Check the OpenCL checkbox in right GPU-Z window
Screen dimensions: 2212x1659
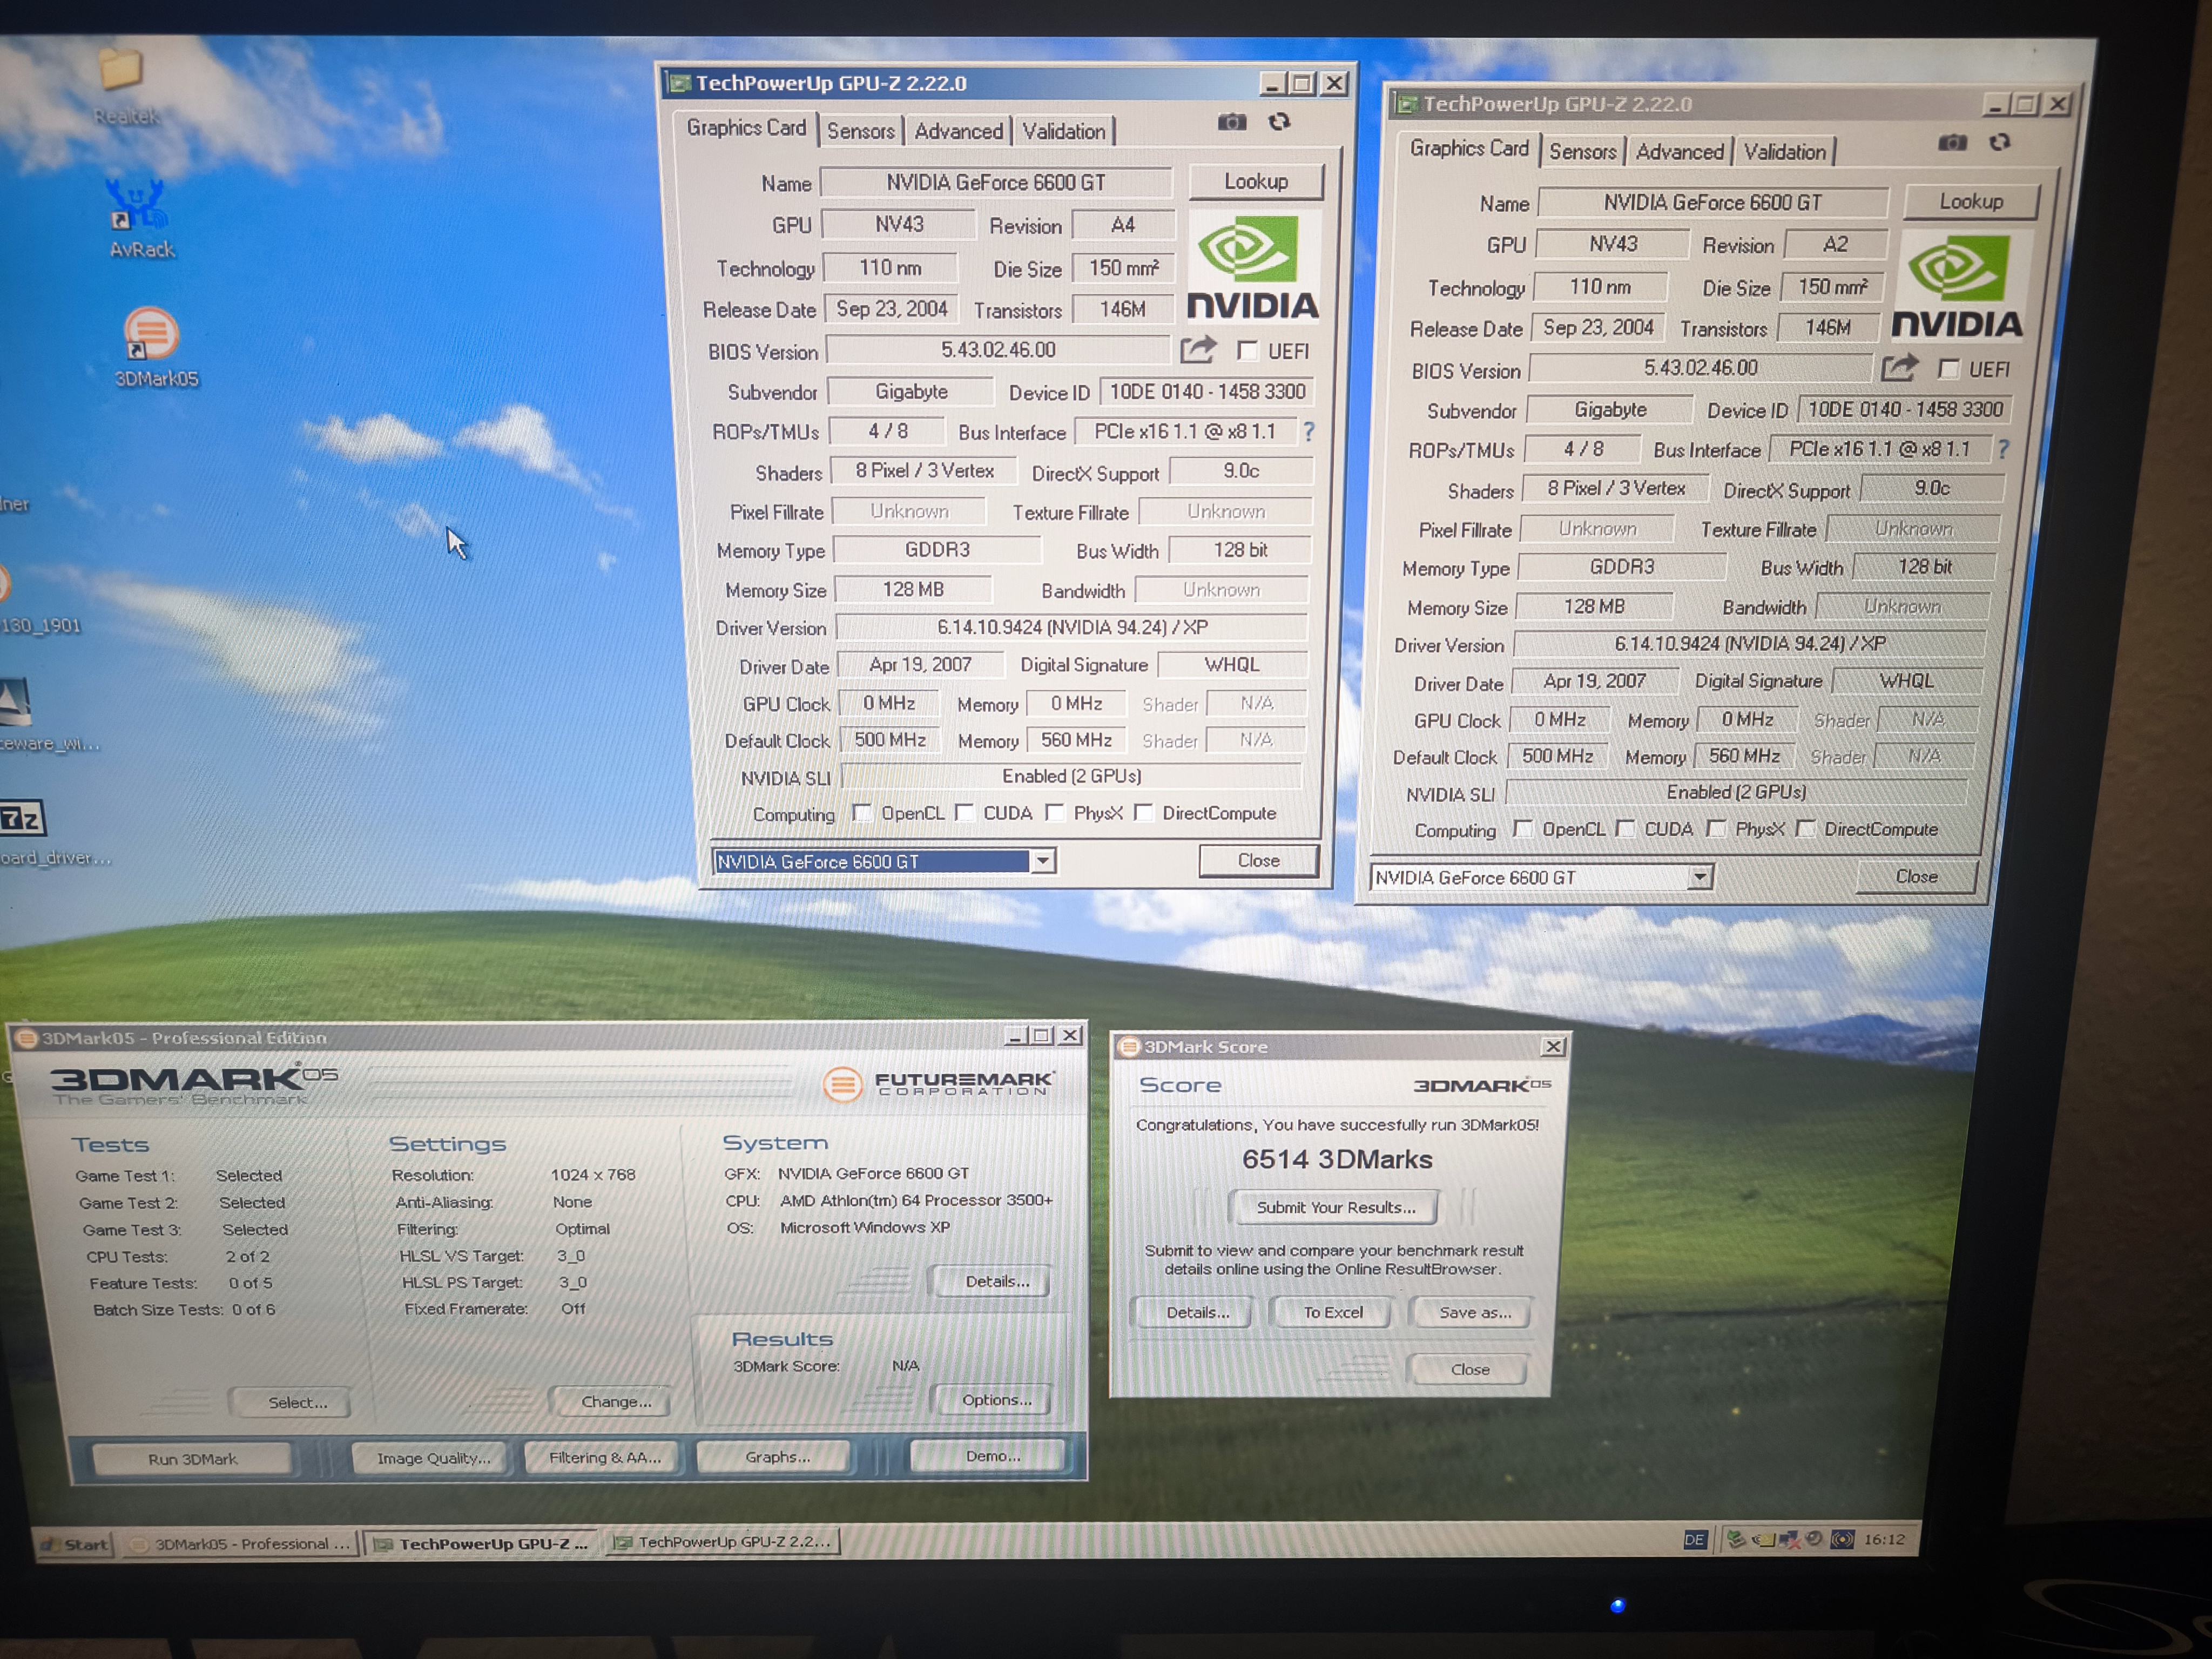click(x=1523, y=829)
